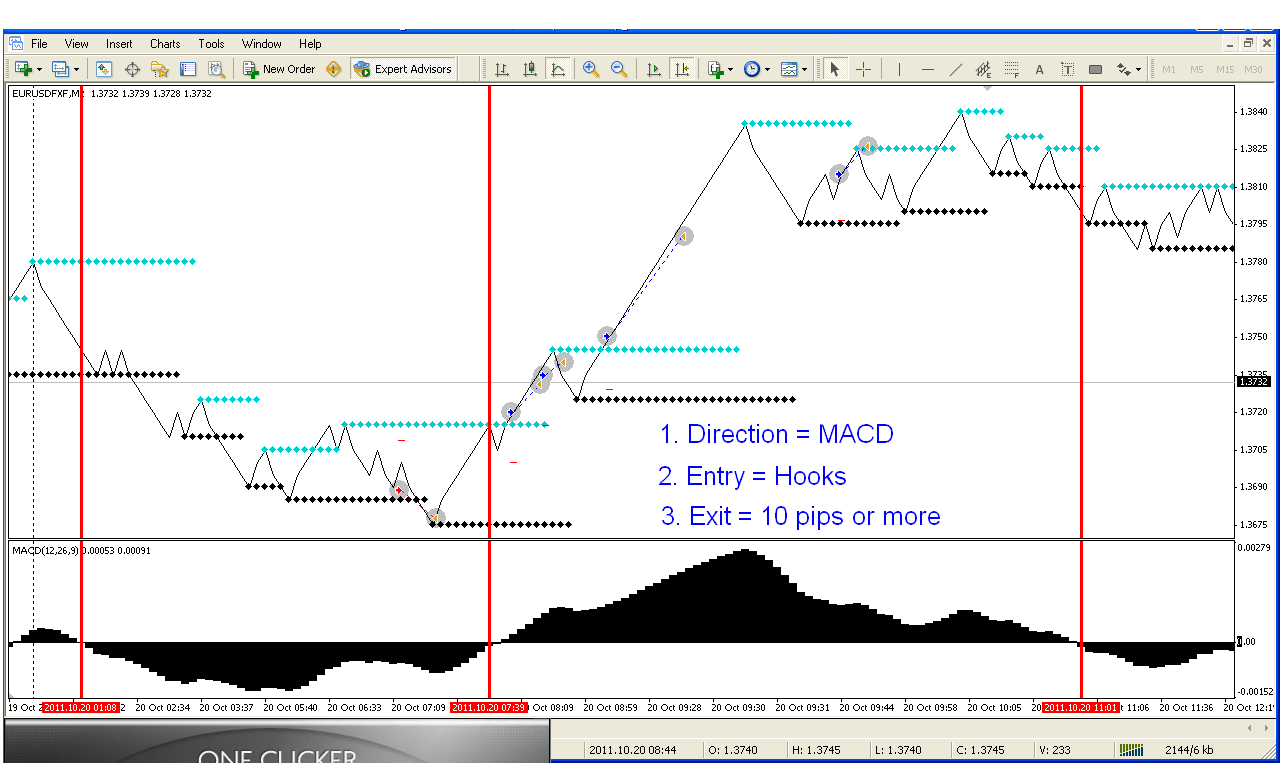Open the View menu
The height and width of the screenshot is (763, 1280).
(77, 44)
